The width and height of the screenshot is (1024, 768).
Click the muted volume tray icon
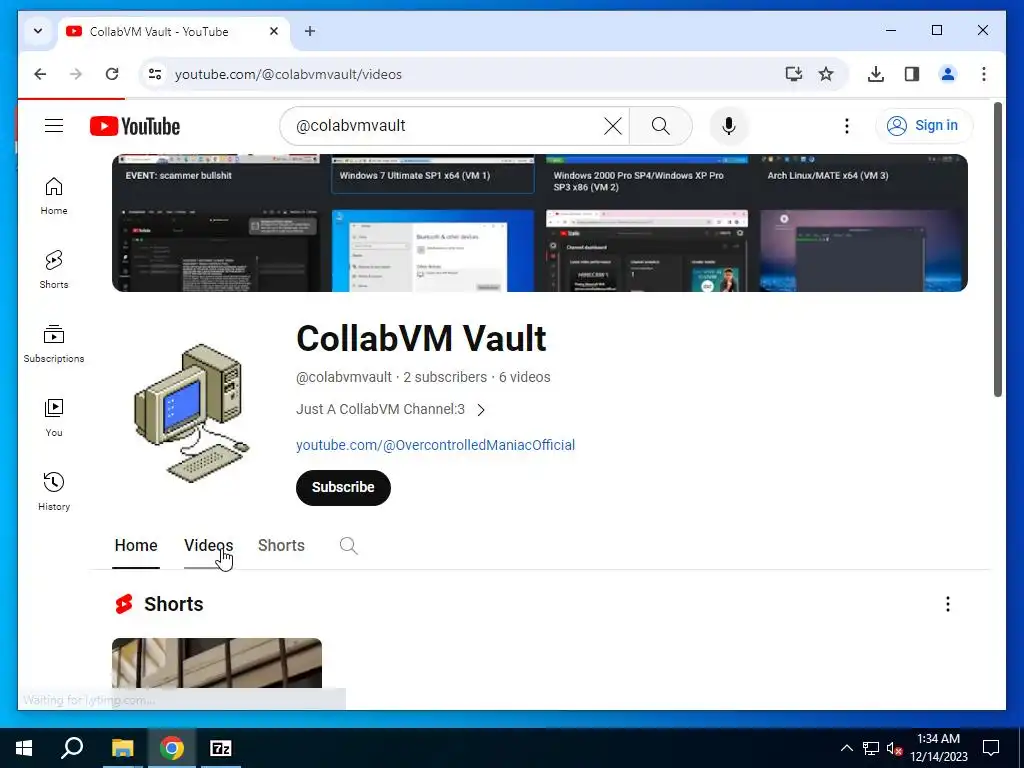895,748
